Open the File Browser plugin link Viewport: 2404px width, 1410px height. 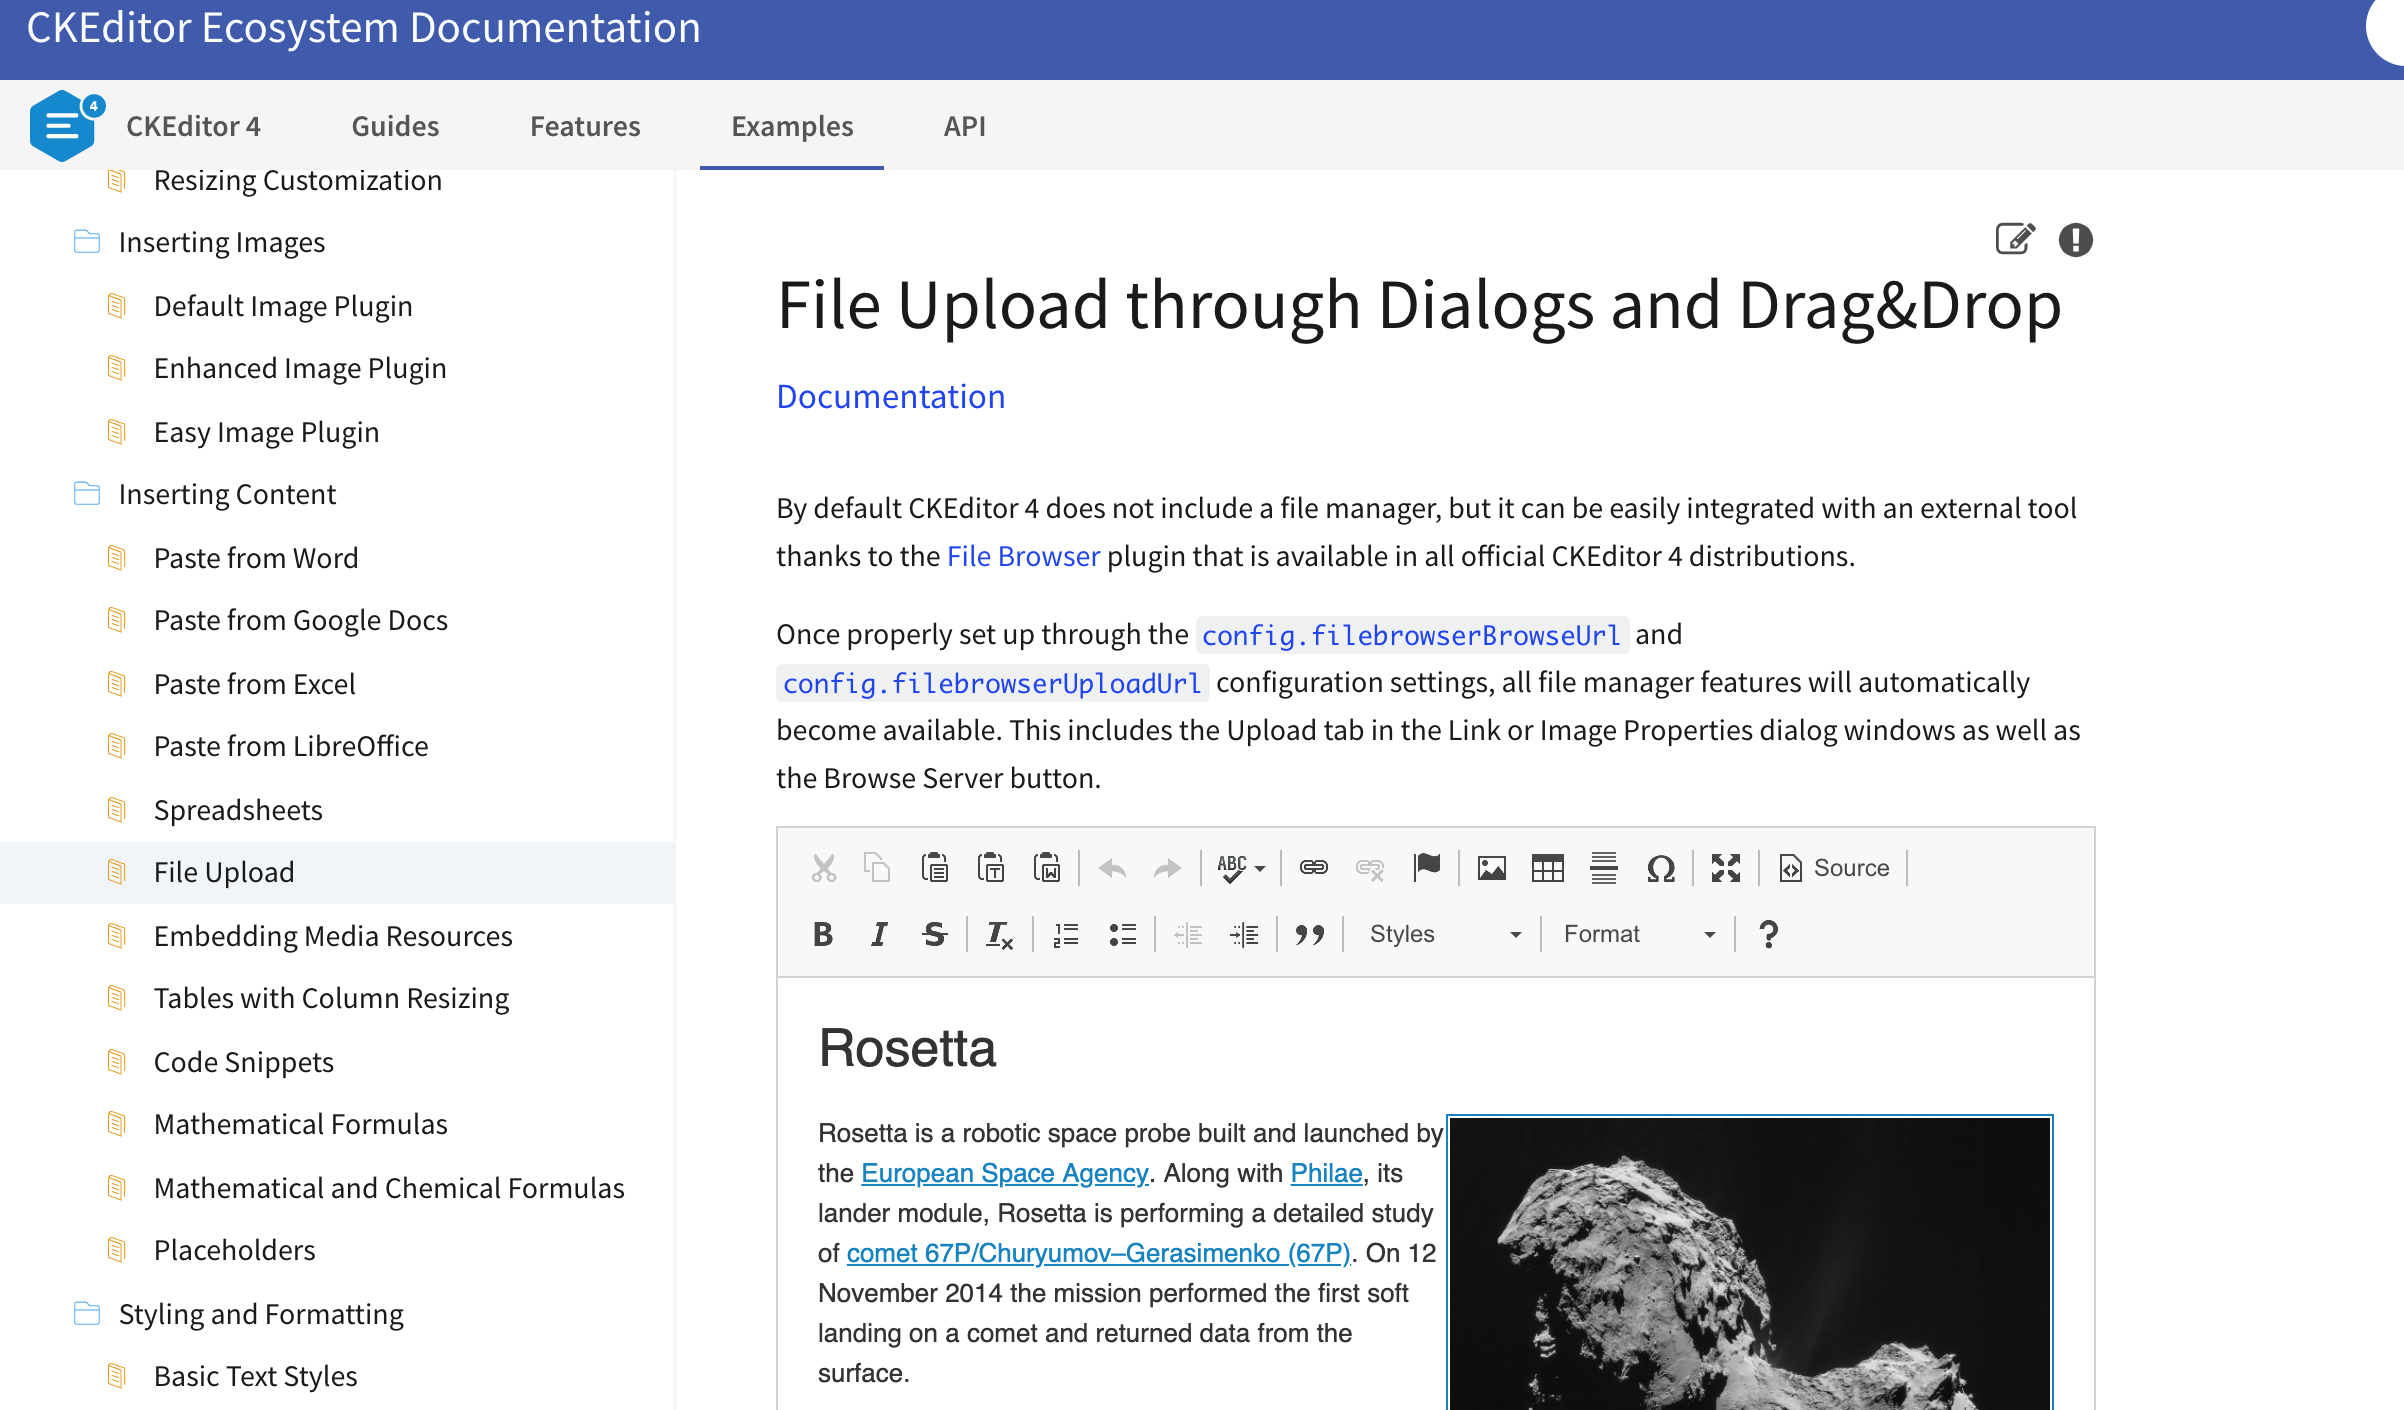coord(1023,556)
